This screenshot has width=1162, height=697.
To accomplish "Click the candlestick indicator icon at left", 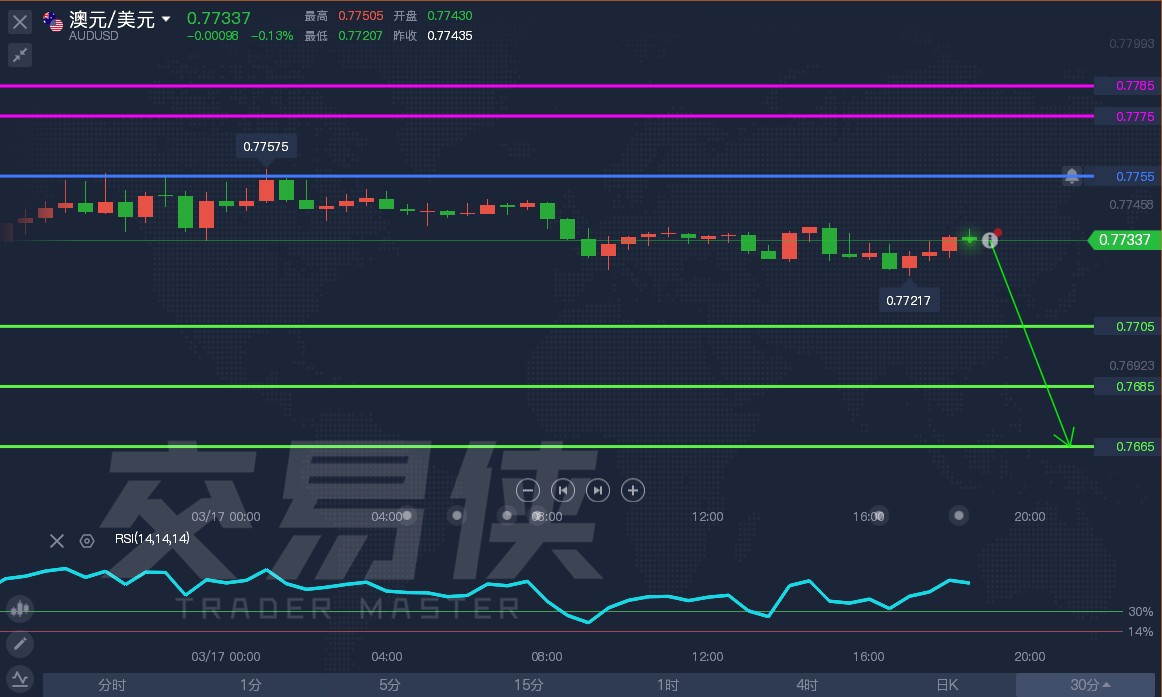I will pos(20,609).
